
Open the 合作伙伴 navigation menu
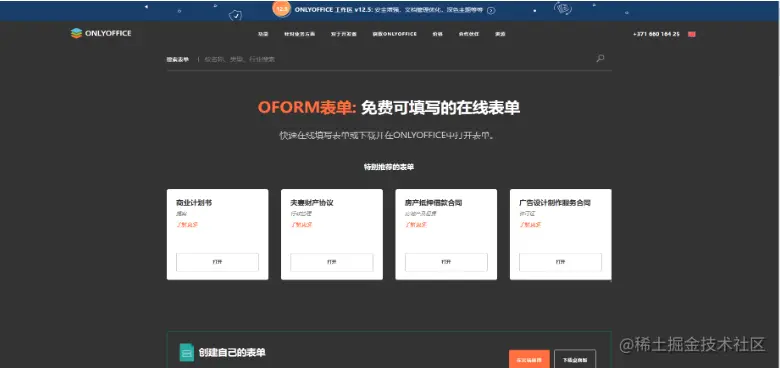point(469,34)
